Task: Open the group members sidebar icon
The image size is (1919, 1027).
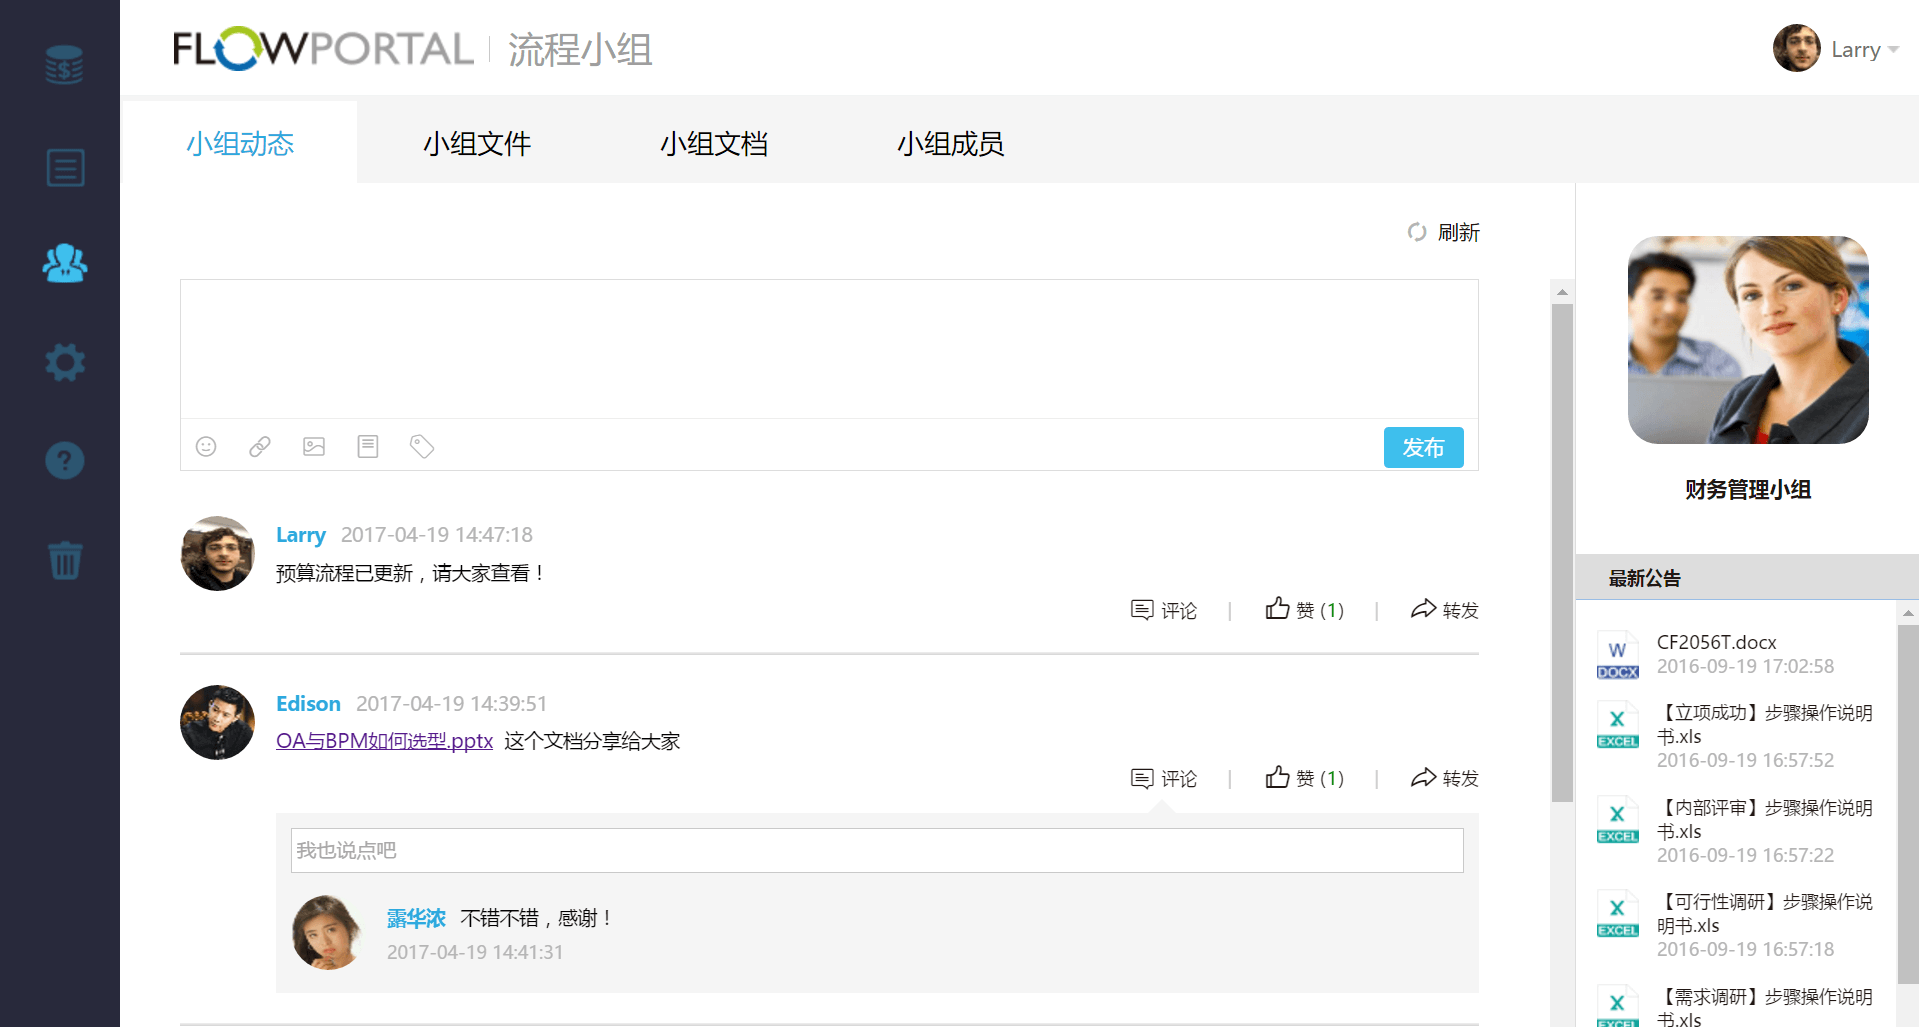Action: click(65, 263)
